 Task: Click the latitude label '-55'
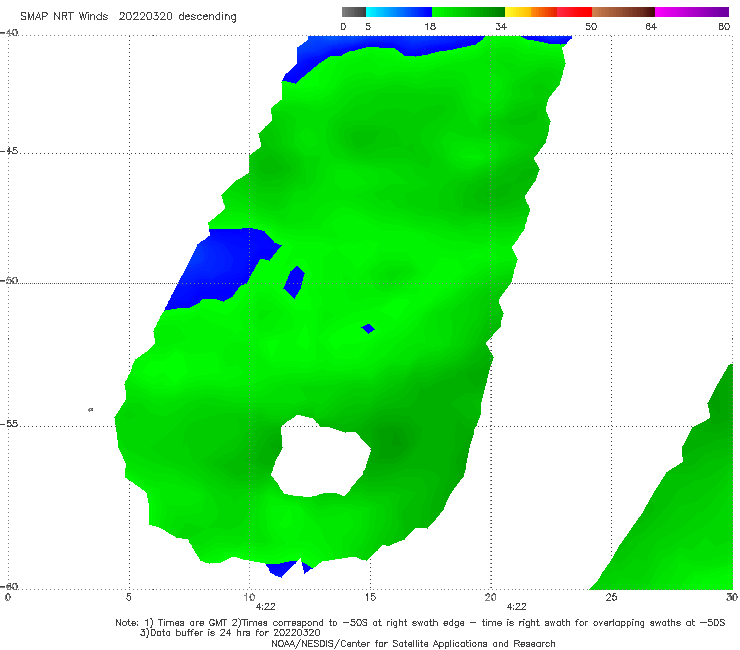pyautogui.click(x=9, y=423)
